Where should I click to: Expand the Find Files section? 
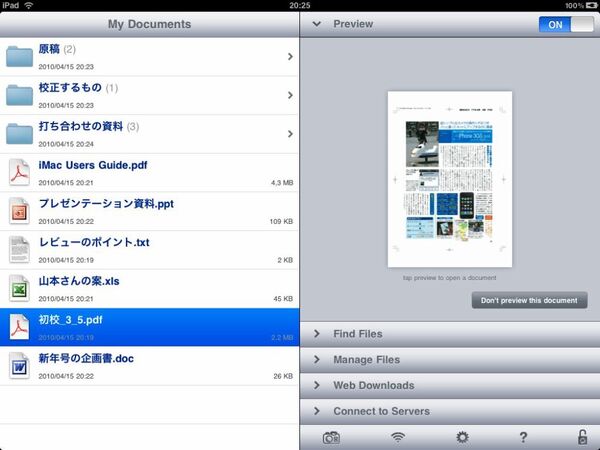[x=450, y=334]
